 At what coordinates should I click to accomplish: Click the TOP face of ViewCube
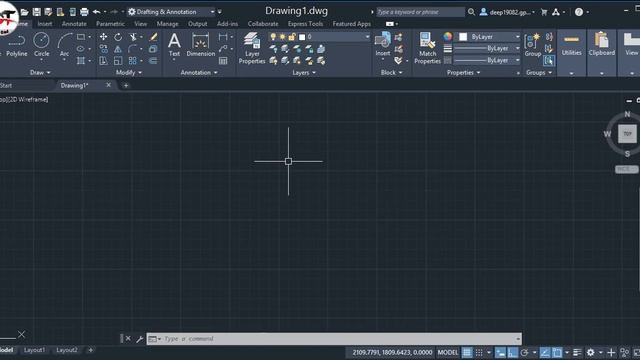tap(627, 134)
